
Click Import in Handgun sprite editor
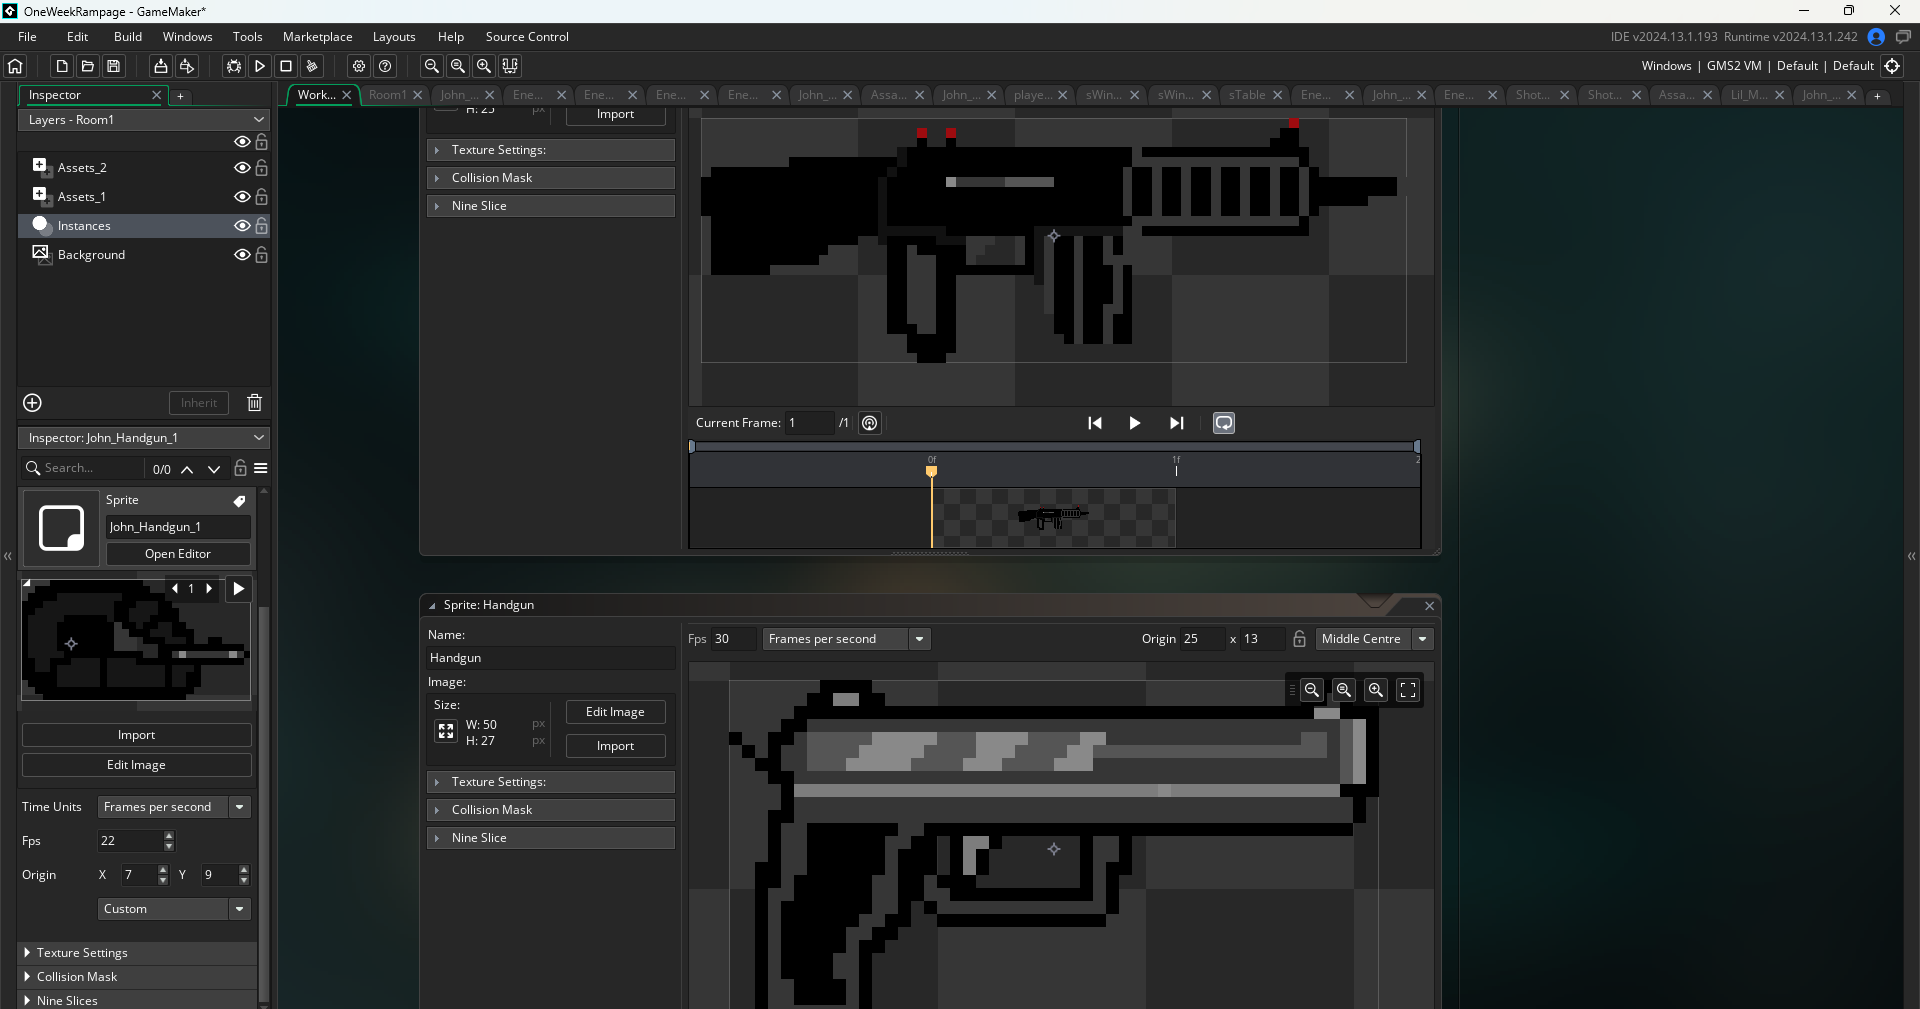pos(615,746)
